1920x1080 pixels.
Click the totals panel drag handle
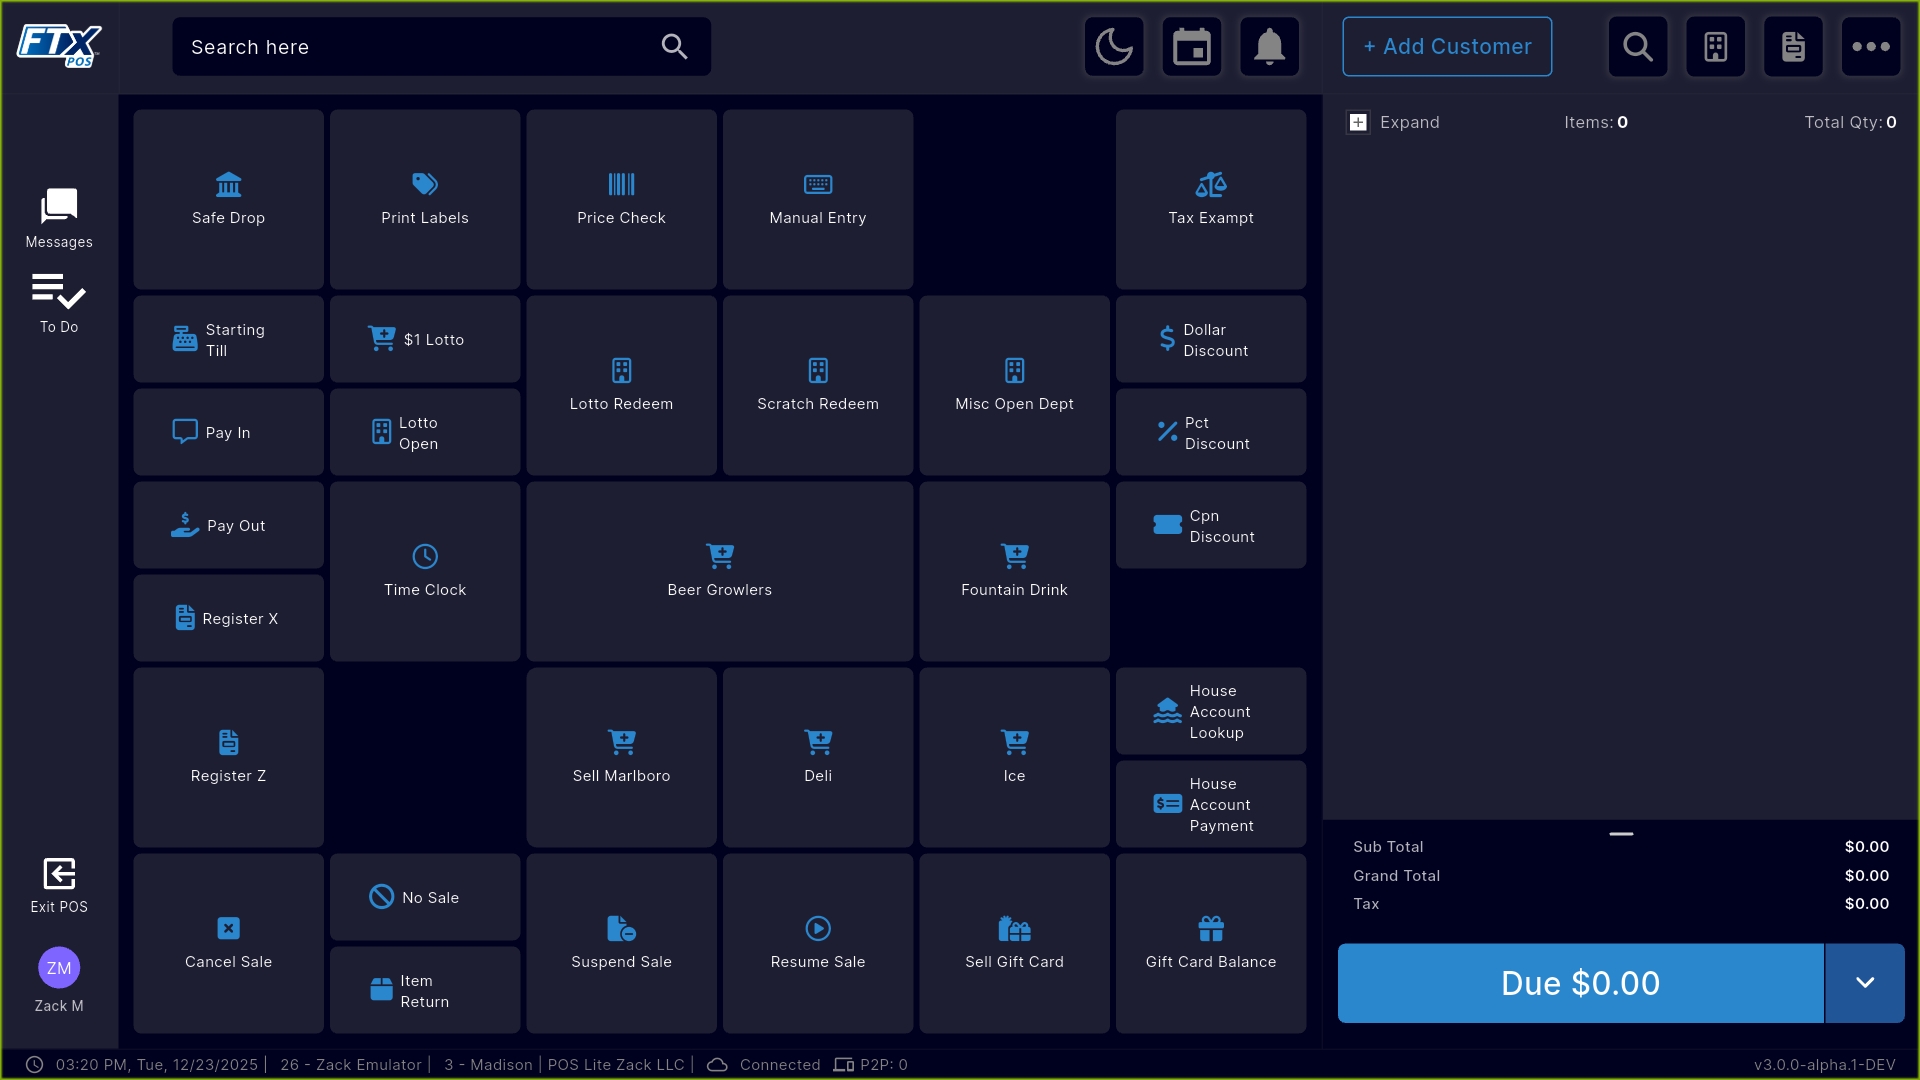1621,833
